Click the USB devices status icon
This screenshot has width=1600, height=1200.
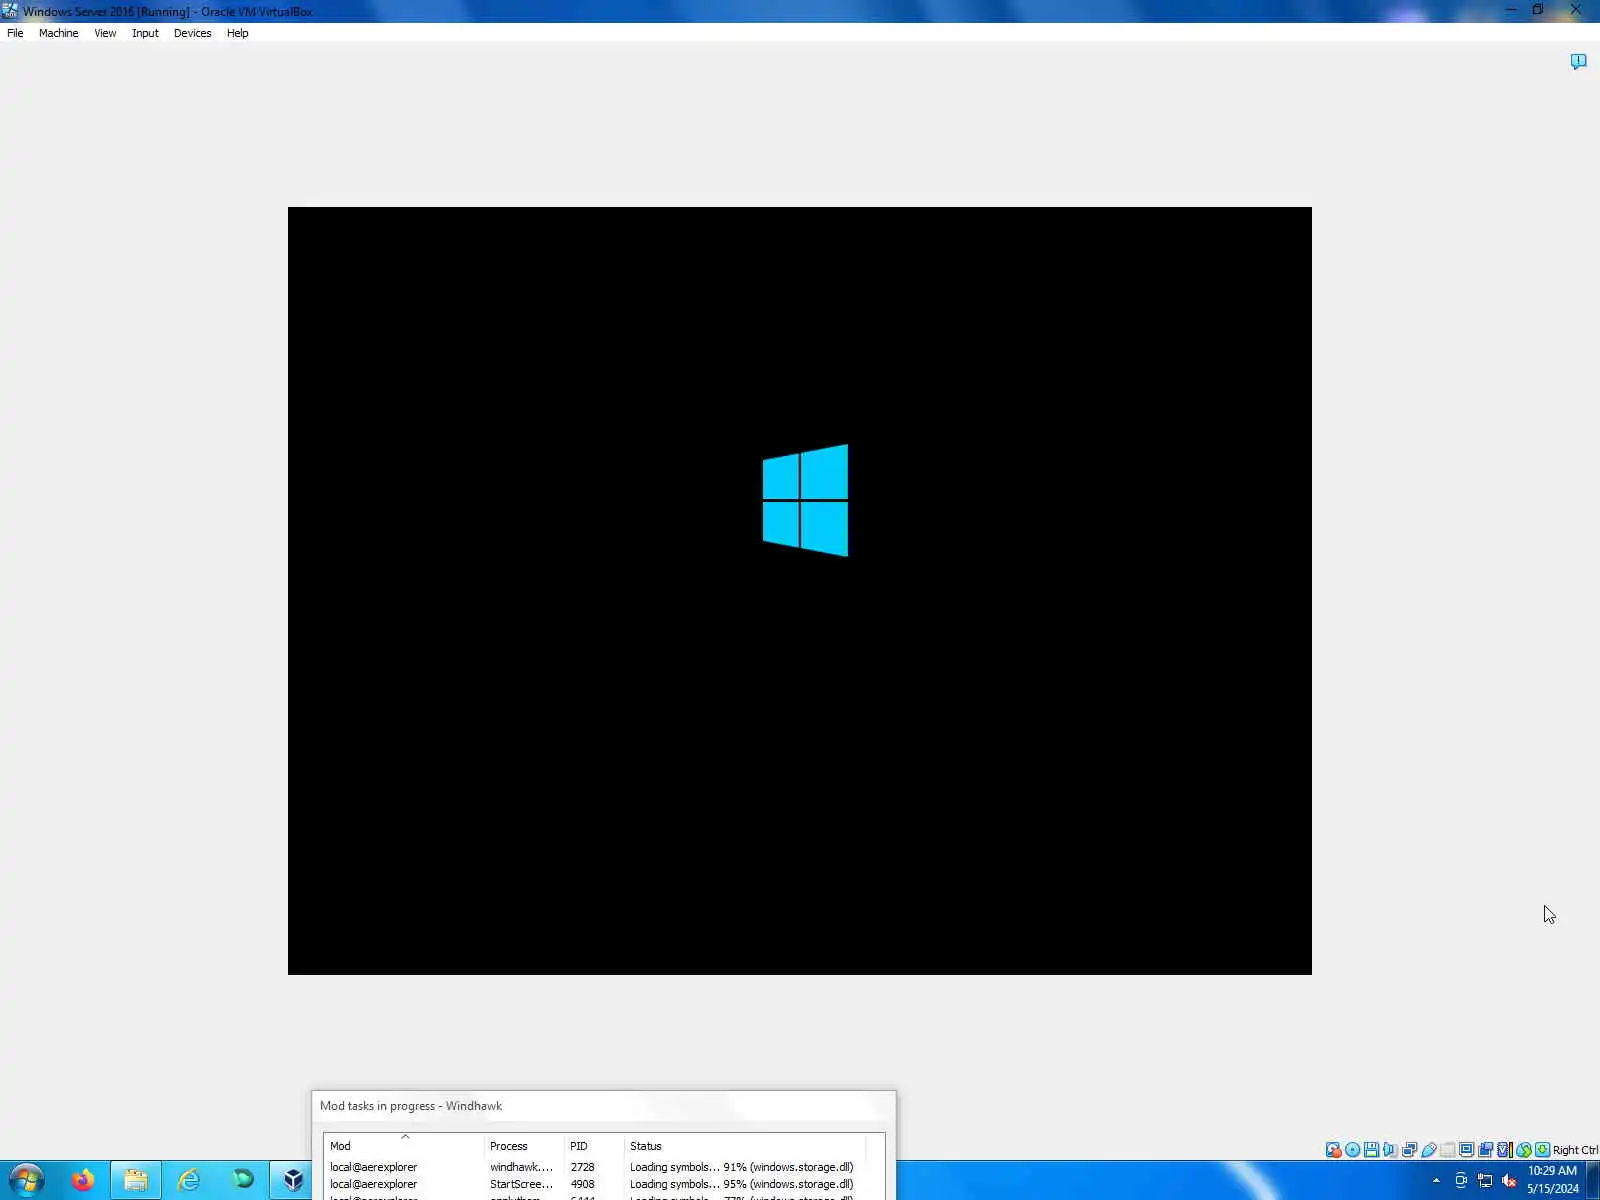[1429, 1150]
